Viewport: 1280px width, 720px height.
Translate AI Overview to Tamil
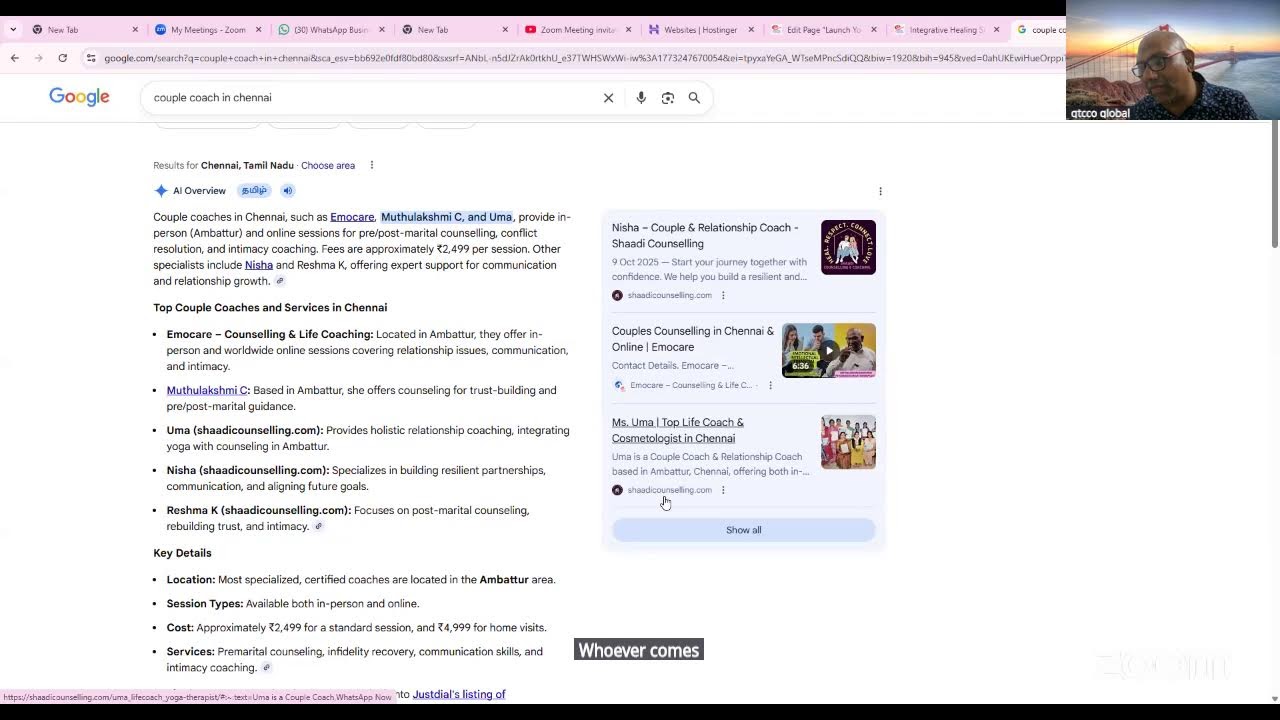click(x=254, y=191)
